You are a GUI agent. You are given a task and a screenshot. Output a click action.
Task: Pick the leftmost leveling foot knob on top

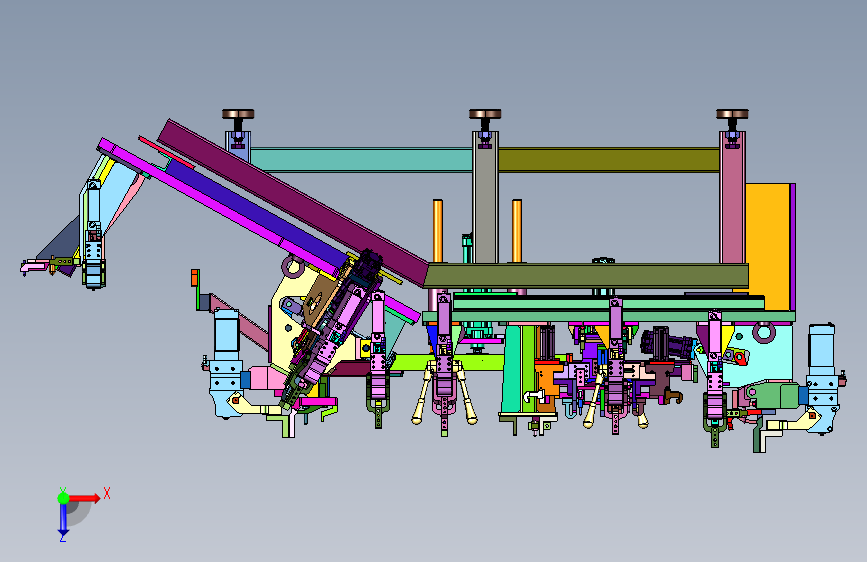click(x=238, y=115)
